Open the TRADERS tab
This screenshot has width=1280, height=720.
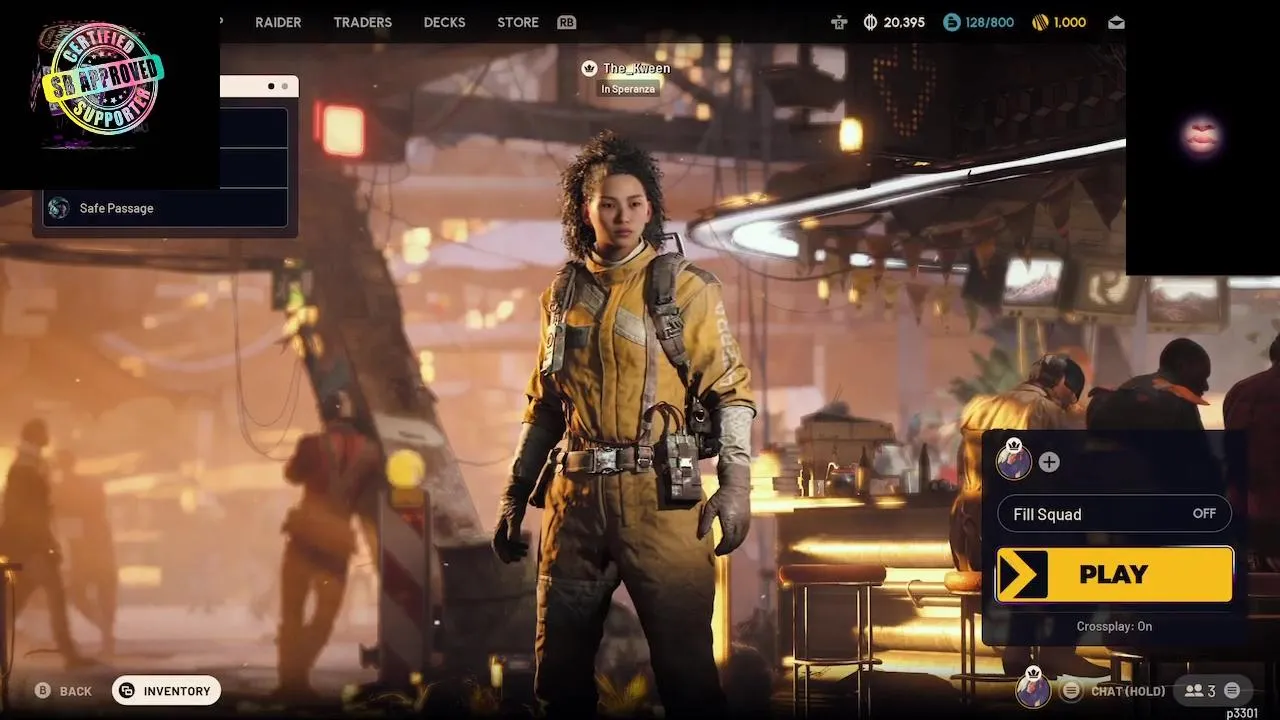(x=363, y=22)
